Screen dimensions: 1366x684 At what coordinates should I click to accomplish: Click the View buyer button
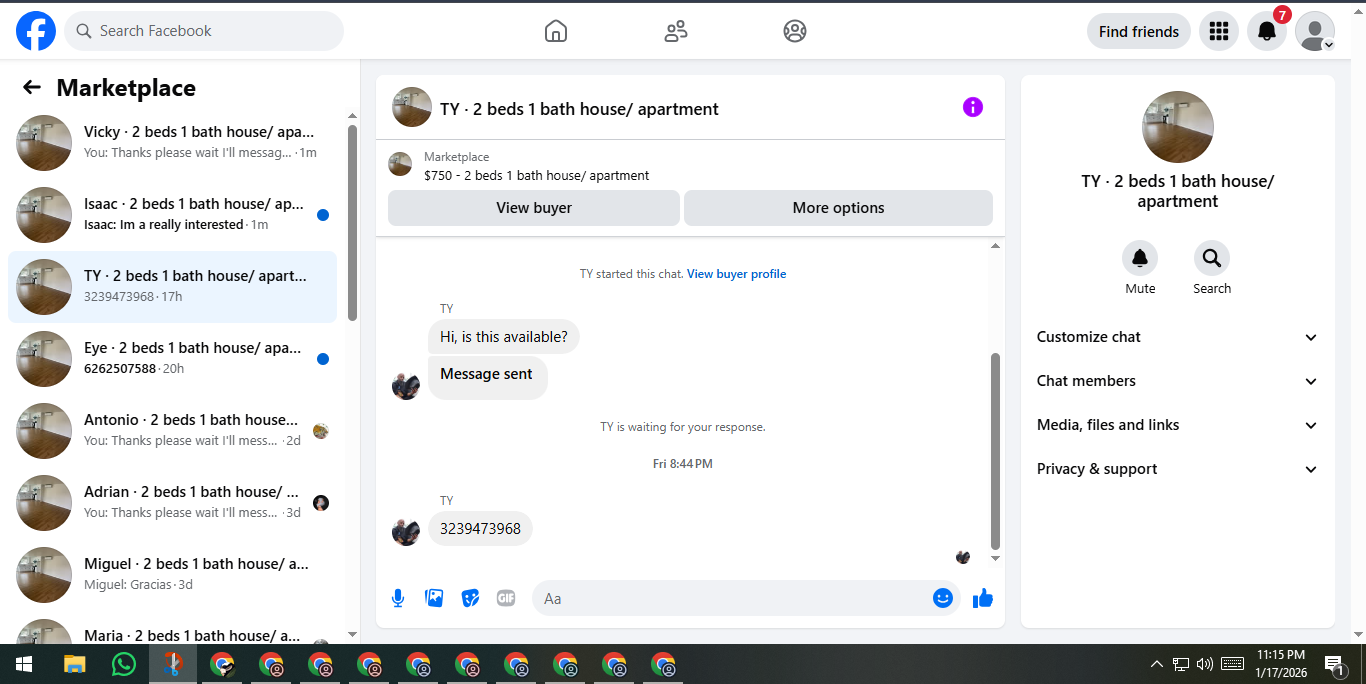pos(534,208)
